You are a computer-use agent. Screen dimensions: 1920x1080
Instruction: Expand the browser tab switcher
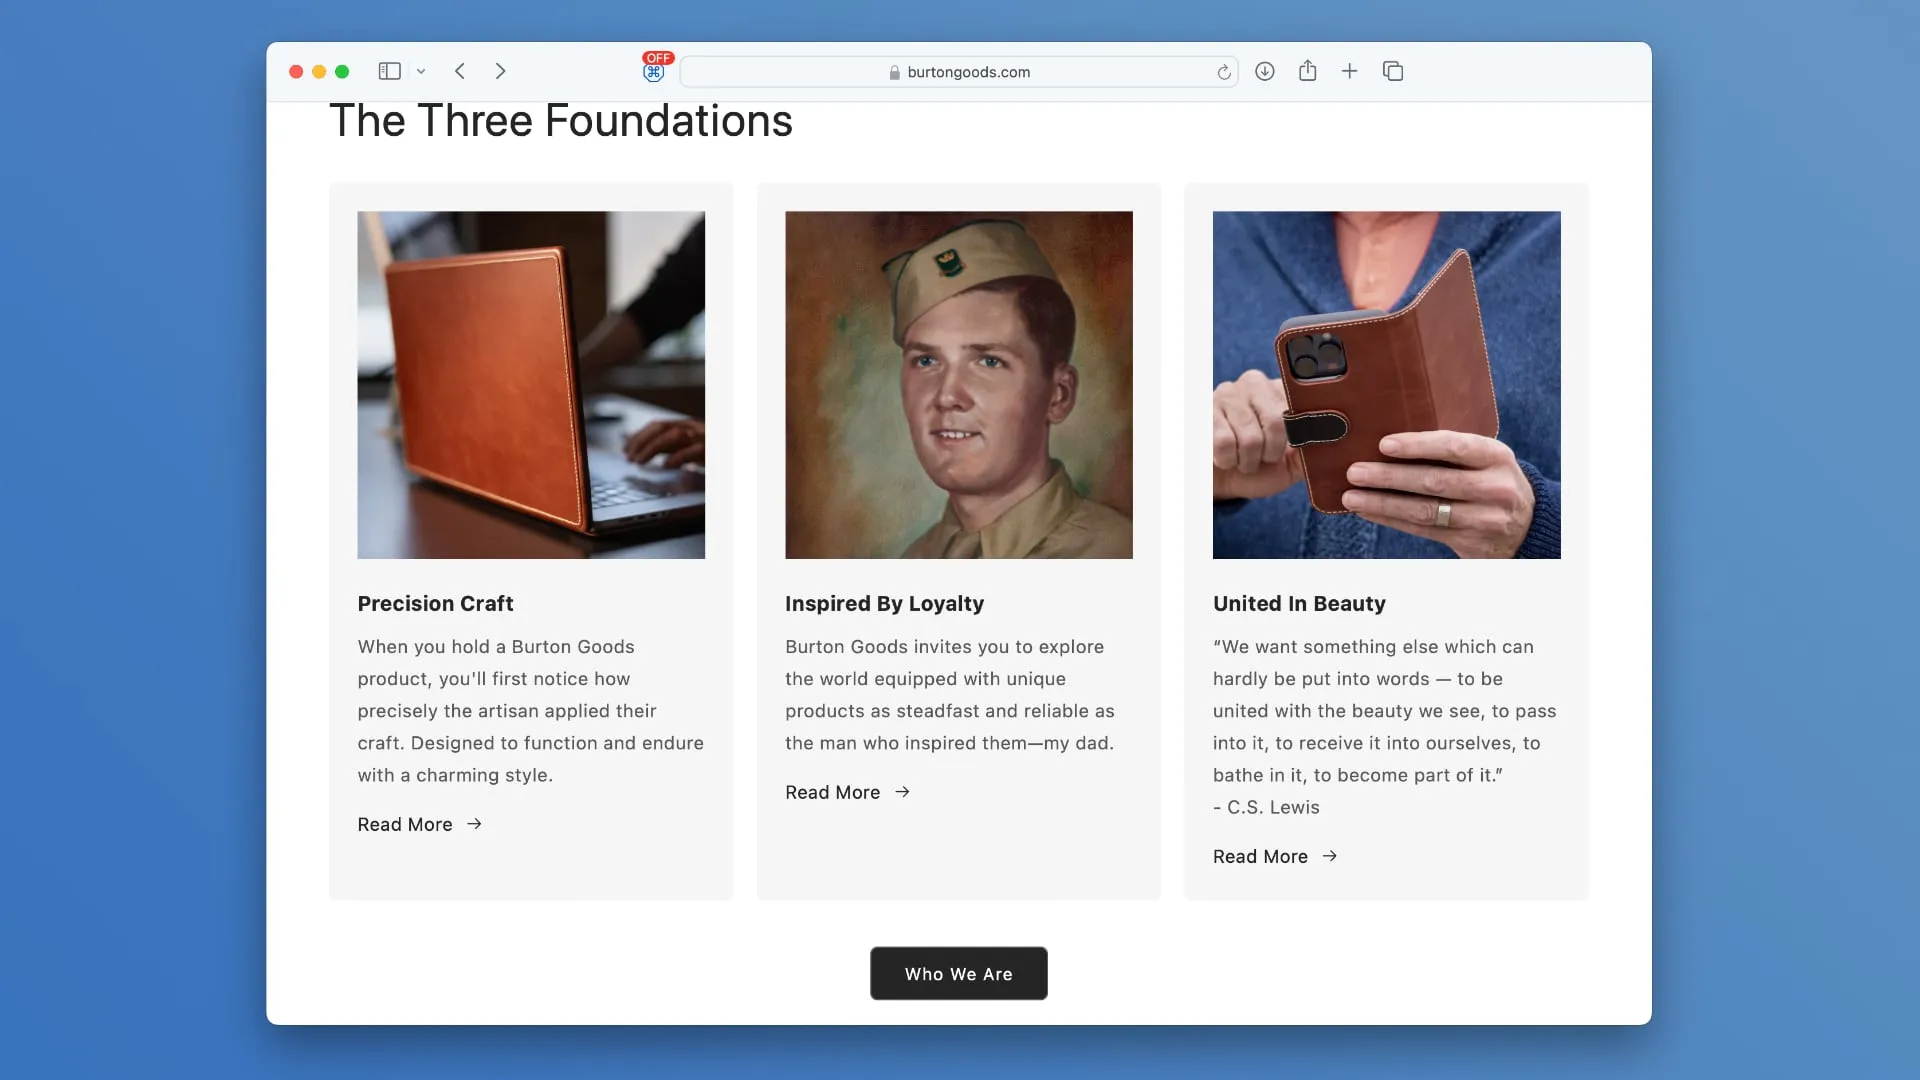click(x=1393, y=71)
